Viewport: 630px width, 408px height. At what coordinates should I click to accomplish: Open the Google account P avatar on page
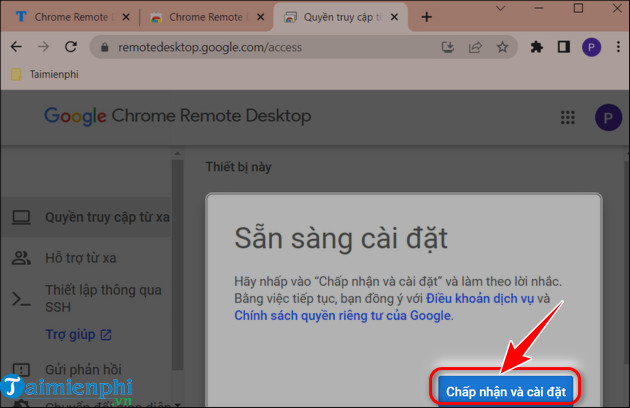pyautogui.click(x=608, y=117)
